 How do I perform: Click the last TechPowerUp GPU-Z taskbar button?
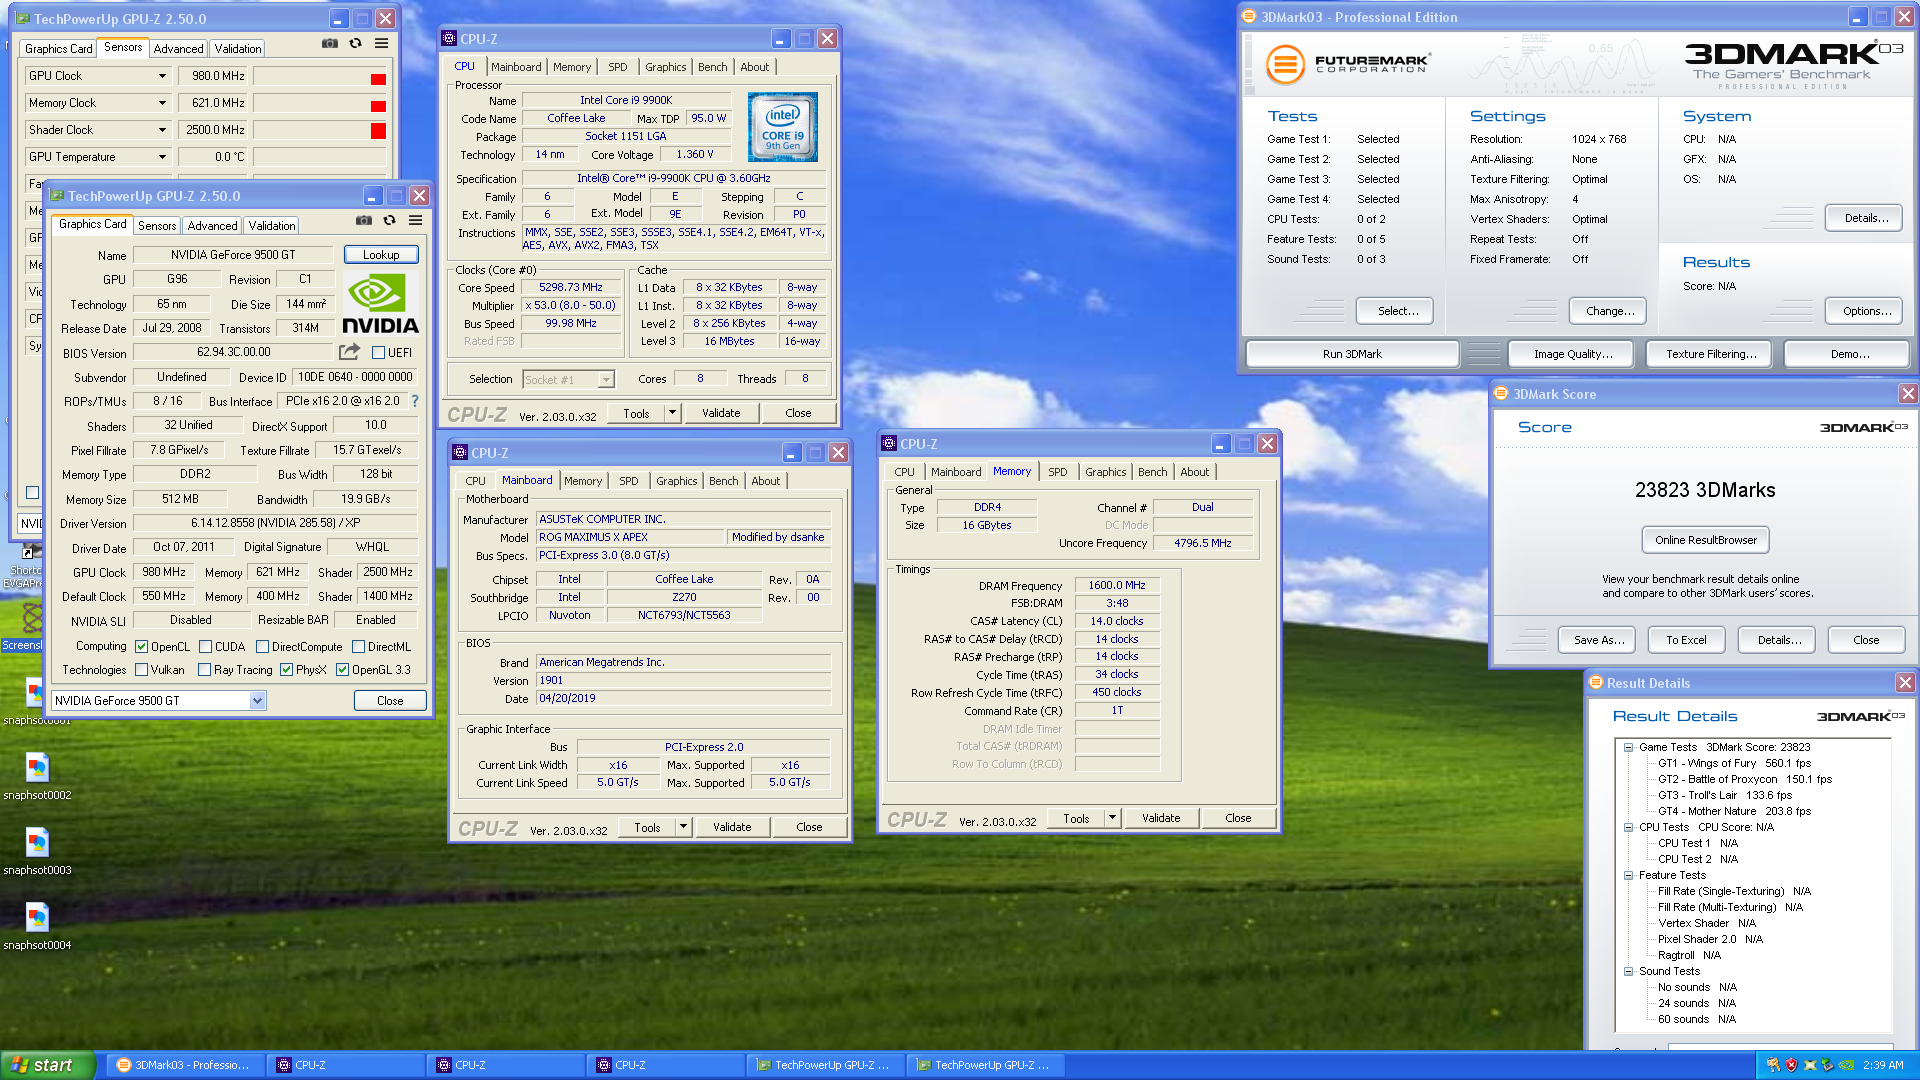[x=984, y=1065]
